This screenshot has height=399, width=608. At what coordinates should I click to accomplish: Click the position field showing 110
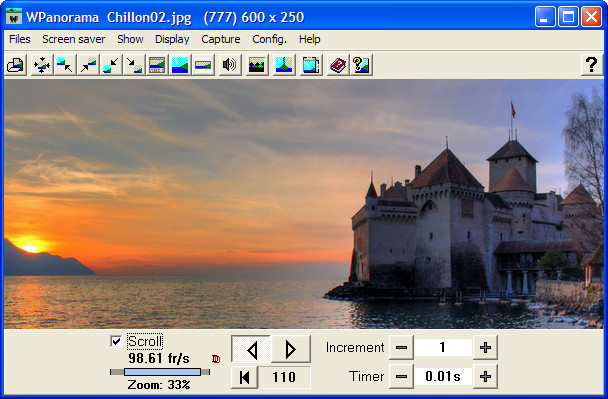284,377
